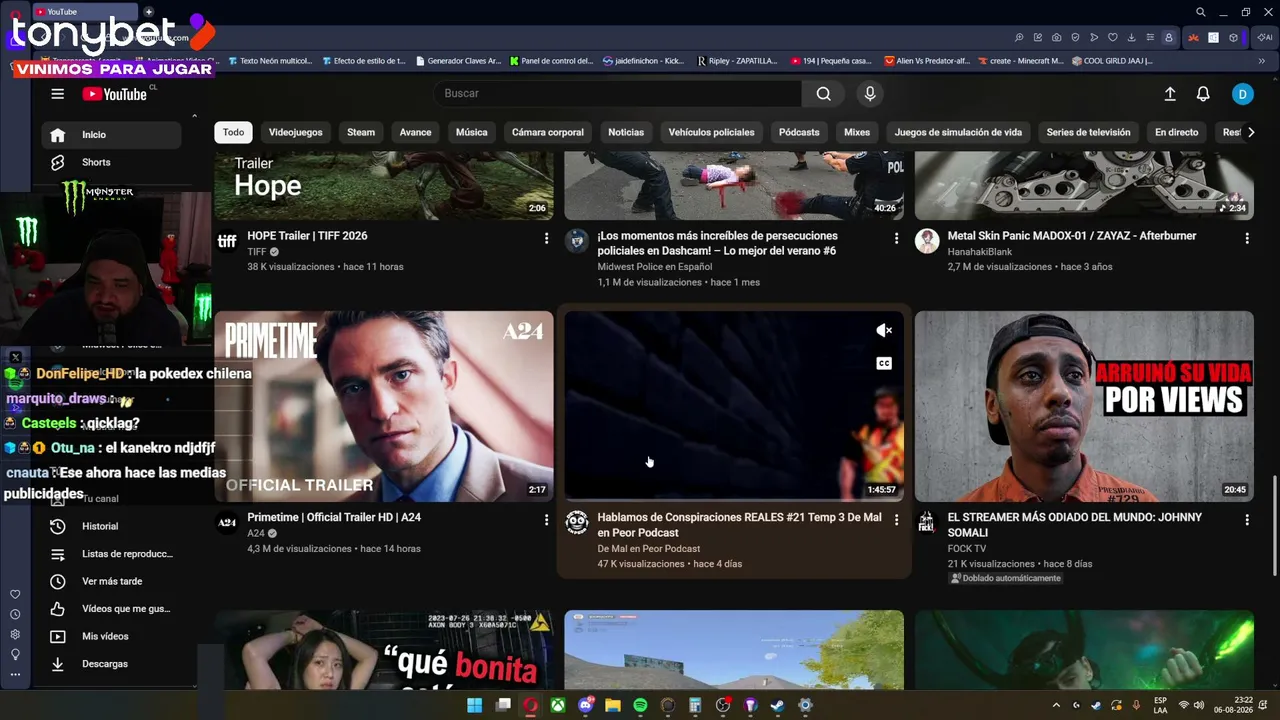Click the search magnifier button
Viewport: 1280px width, 720px height.
click(x=823, y=93)
